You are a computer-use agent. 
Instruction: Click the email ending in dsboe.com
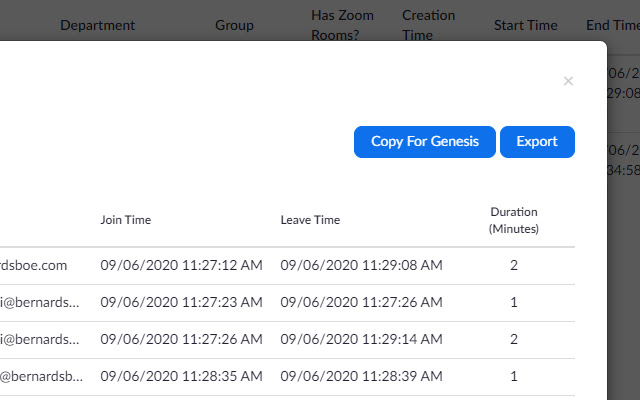tap(33, 265)
